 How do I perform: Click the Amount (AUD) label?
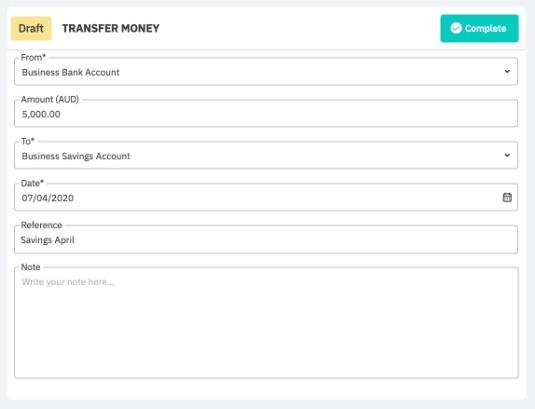(50, 99)
